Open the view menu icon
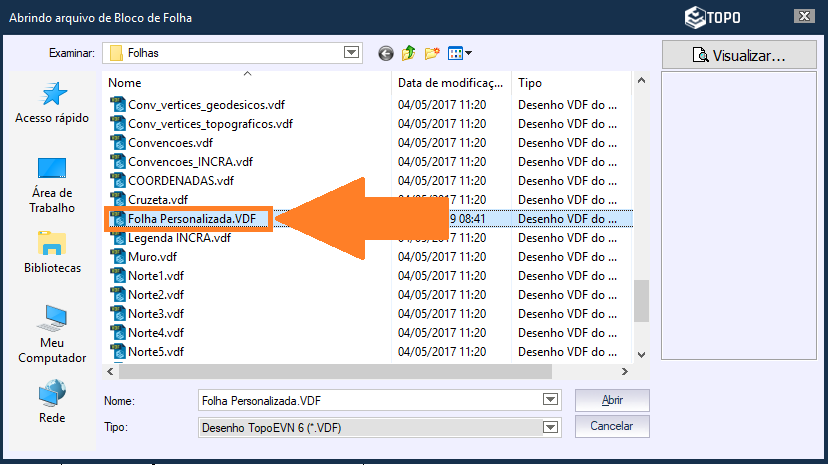 pos(460,53)
